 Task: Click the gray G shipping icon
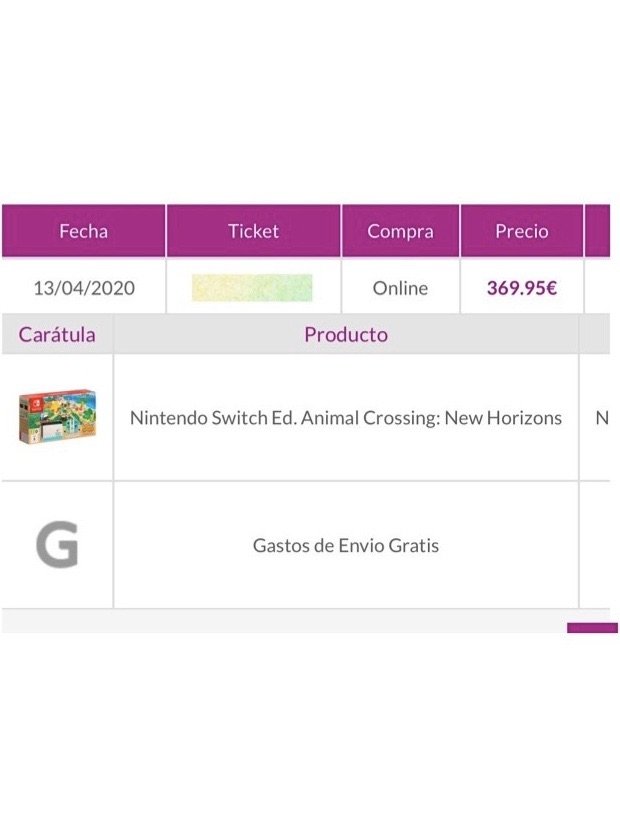pos(57,545)
